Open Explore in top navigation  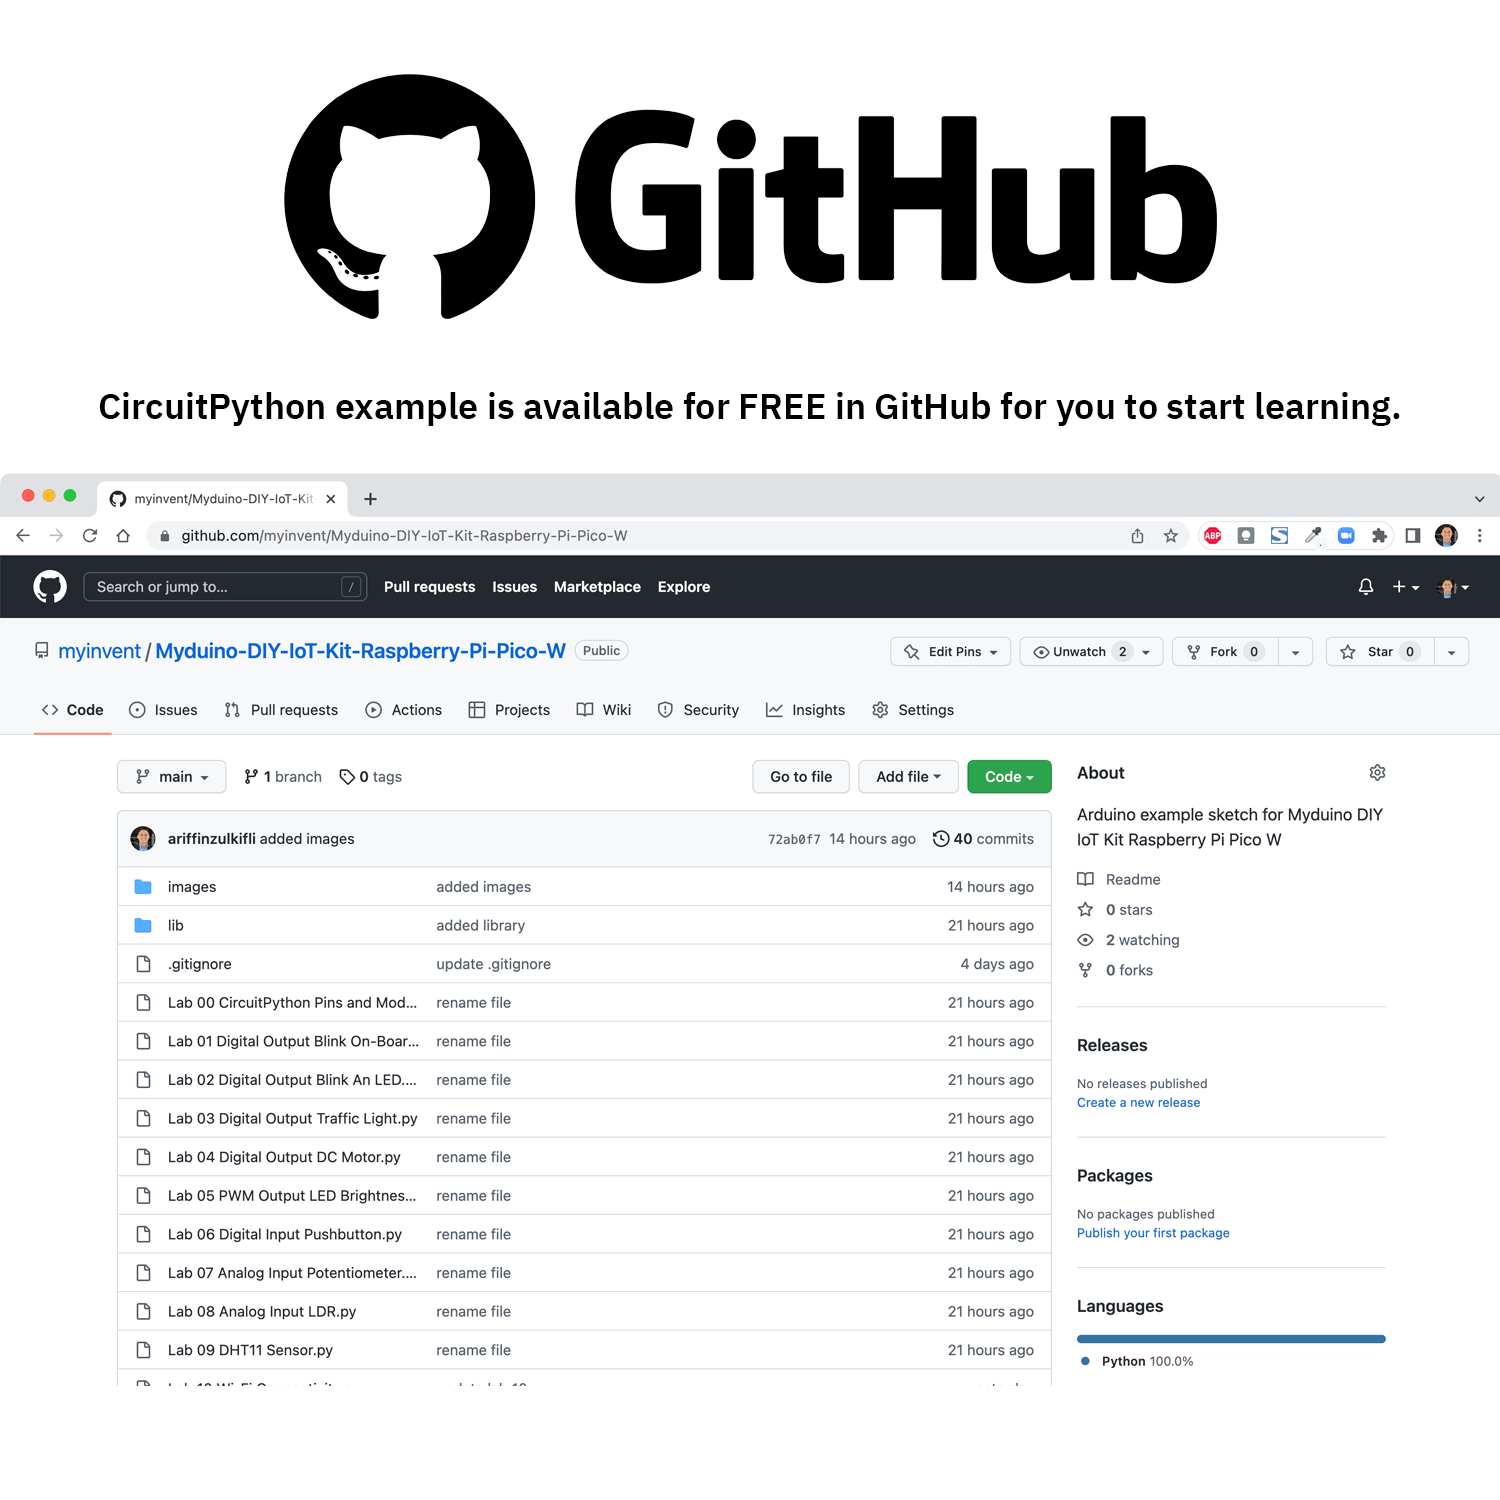click(684, 587)
